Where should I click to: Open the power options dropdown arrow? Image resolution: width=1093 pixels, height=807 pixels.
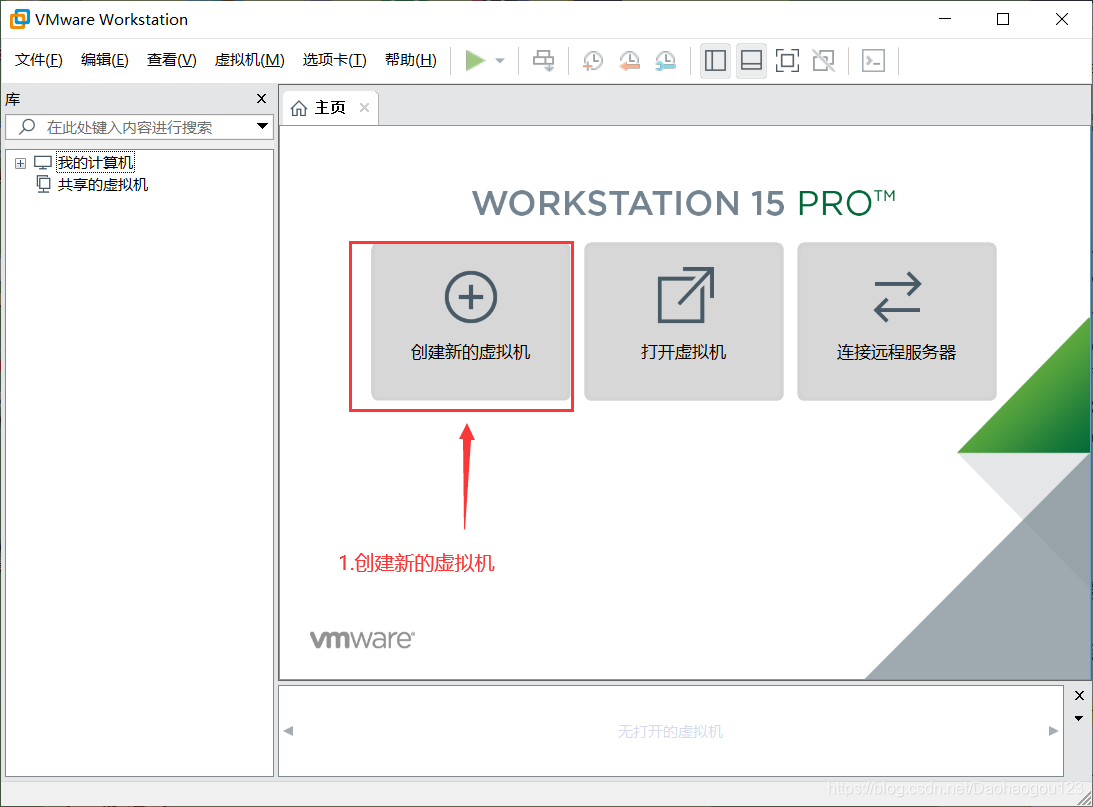point(500,61)
